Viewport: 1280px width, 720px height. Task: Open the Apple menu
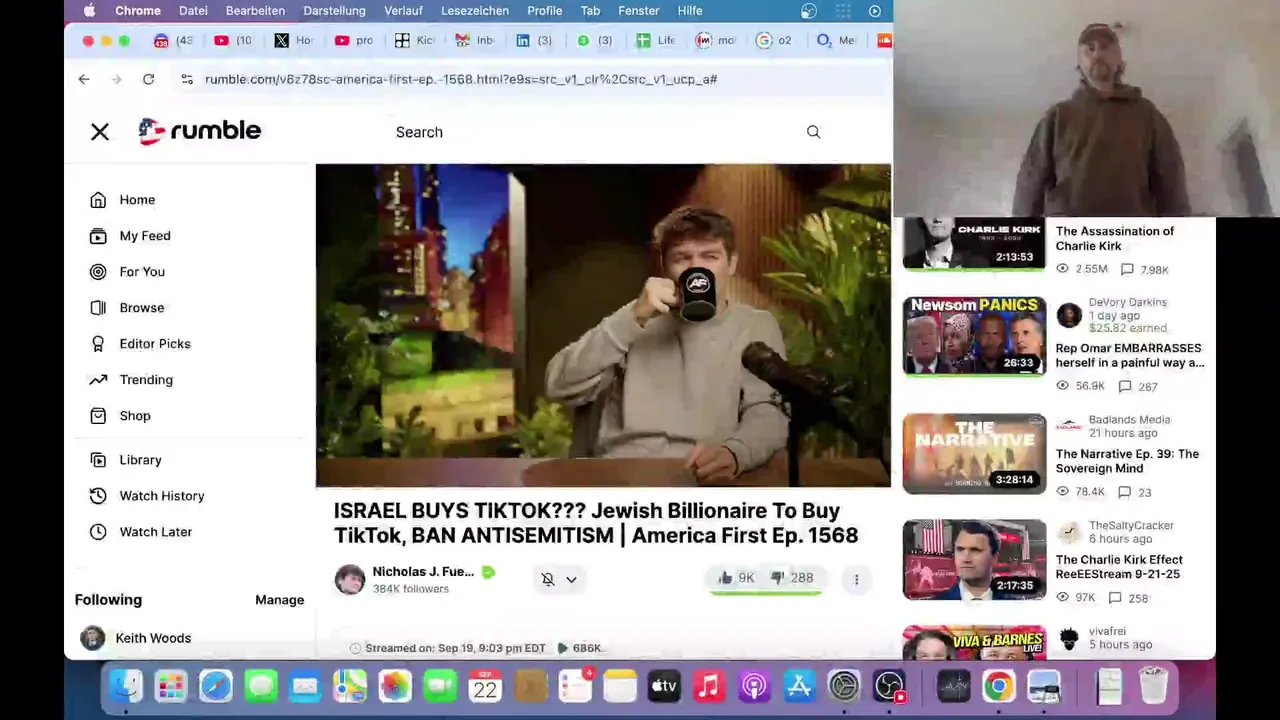tap(90, 10)
